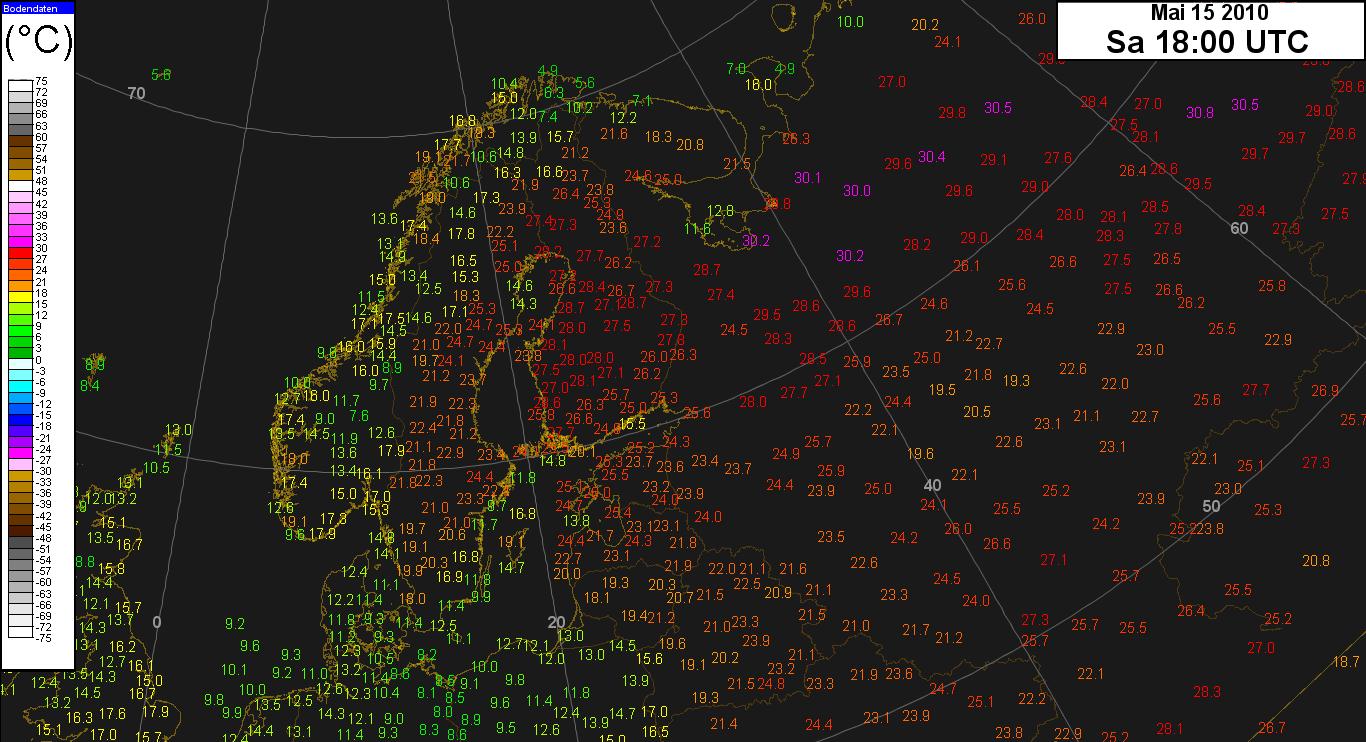The height and width of the screenshot is (742, 1366).
Task: Select the magenta 30.0 temperature reading
Action: 857,190
